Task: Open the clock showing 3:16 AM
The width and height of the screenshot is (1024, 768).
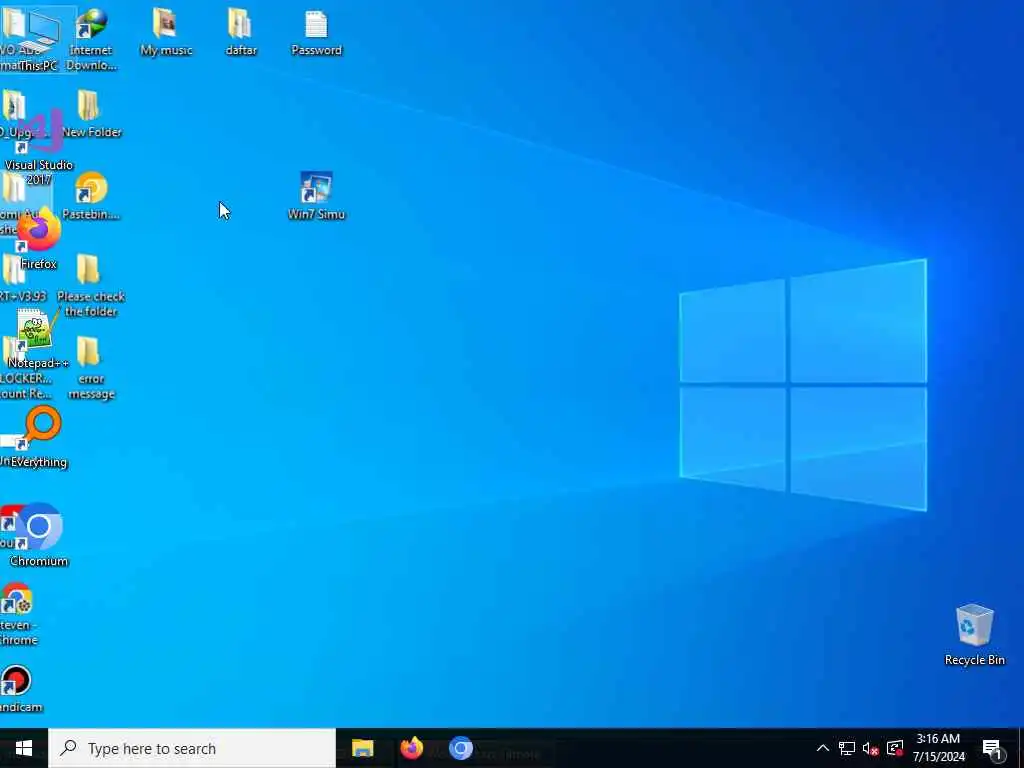Action: tap(938, 748)
